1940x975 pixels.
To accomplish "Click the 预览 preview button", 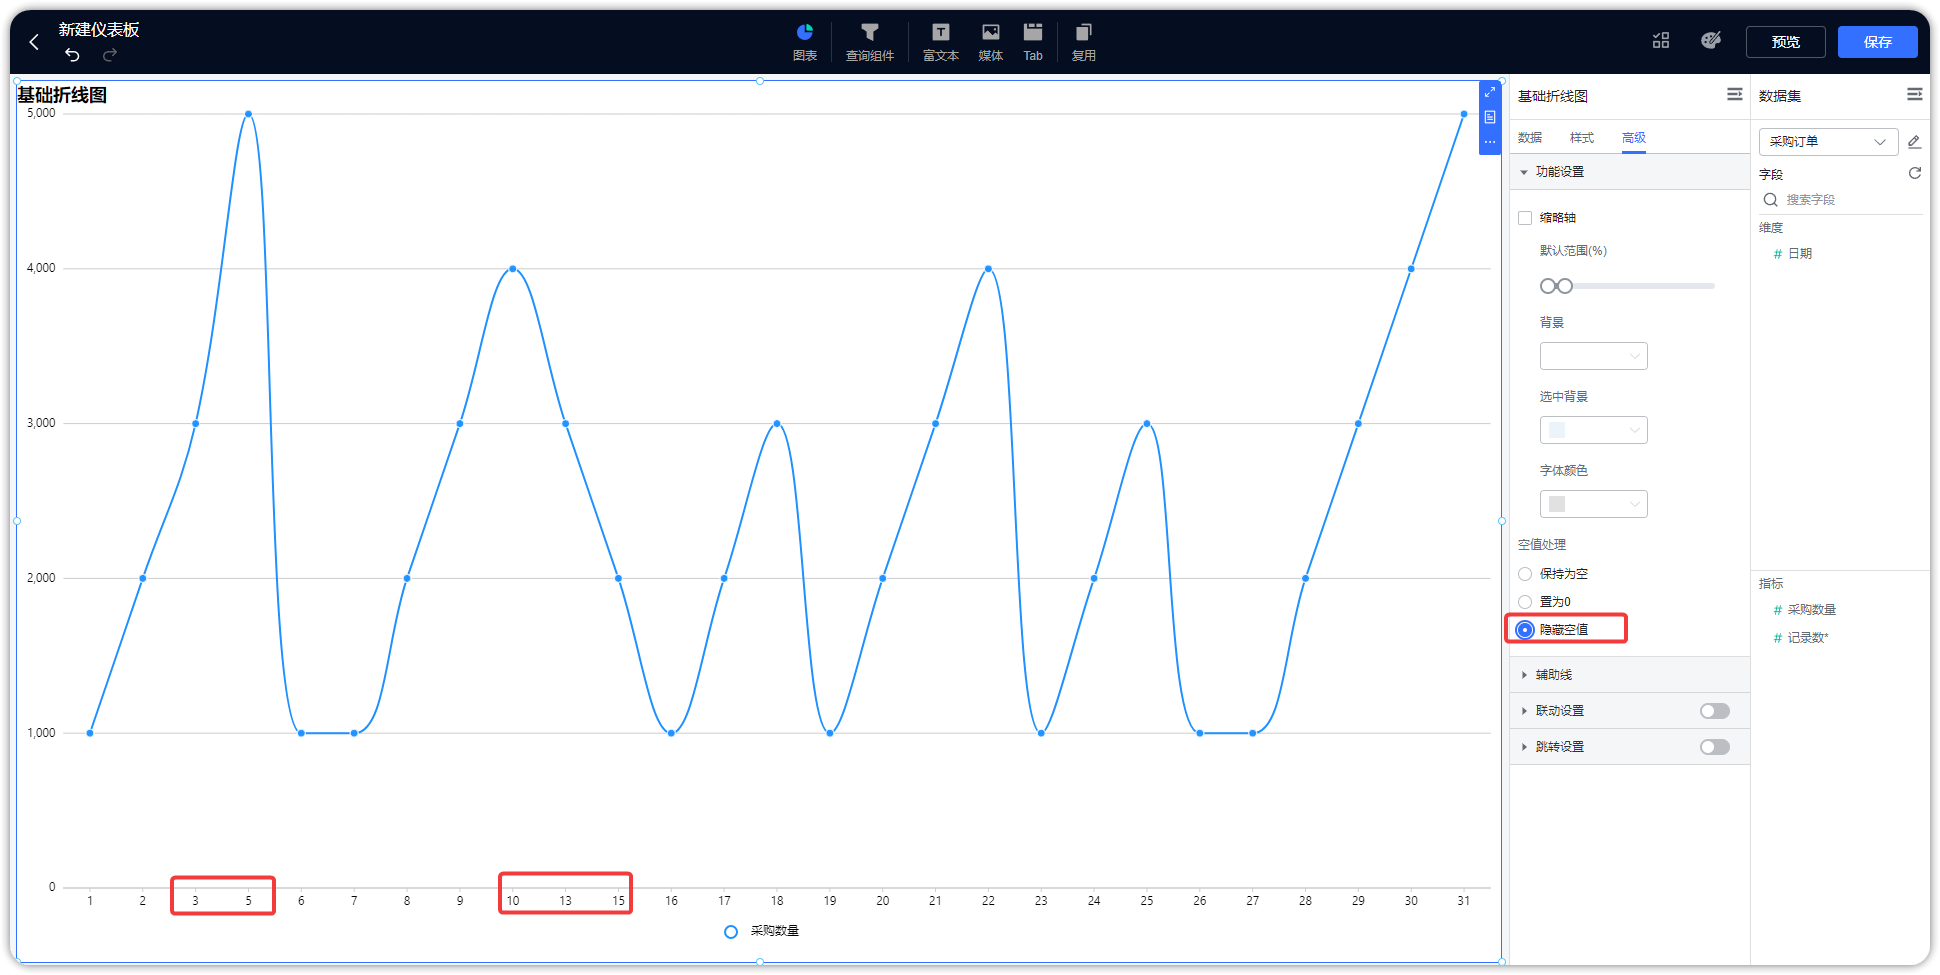I will pyautogui.click(x=1785, y=42).
